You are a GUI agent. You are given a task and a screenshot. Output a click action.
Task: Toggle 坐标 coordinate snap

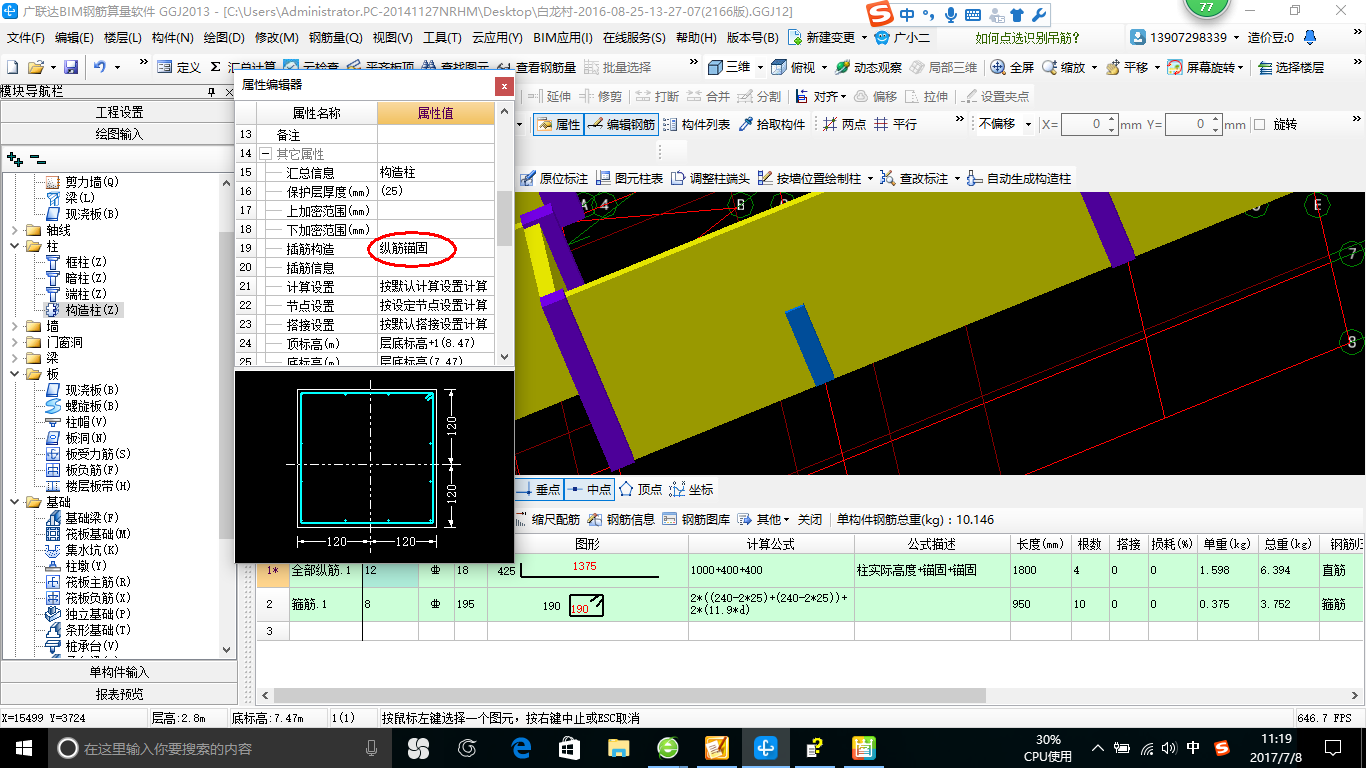691,489
